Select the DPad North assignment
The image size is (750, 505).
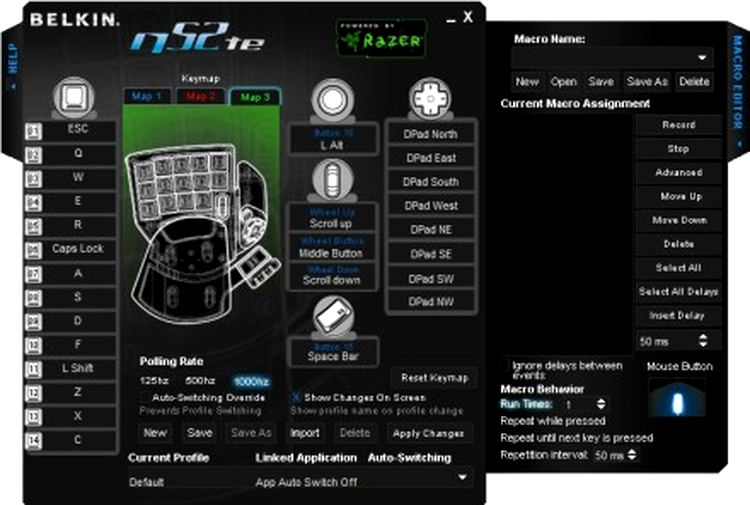coord(430,134)
